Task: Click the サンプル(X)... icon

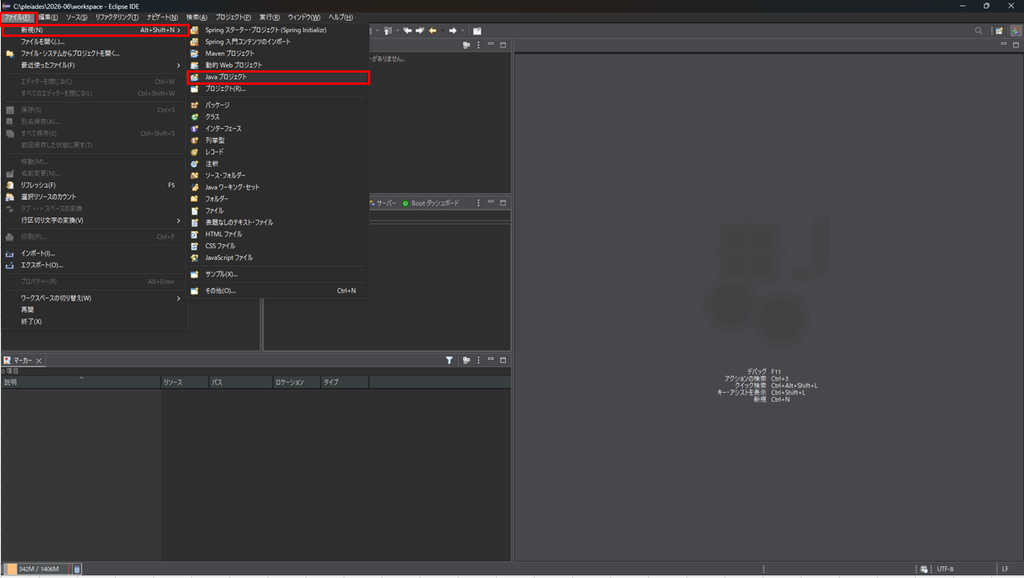Action: (195, 274)
